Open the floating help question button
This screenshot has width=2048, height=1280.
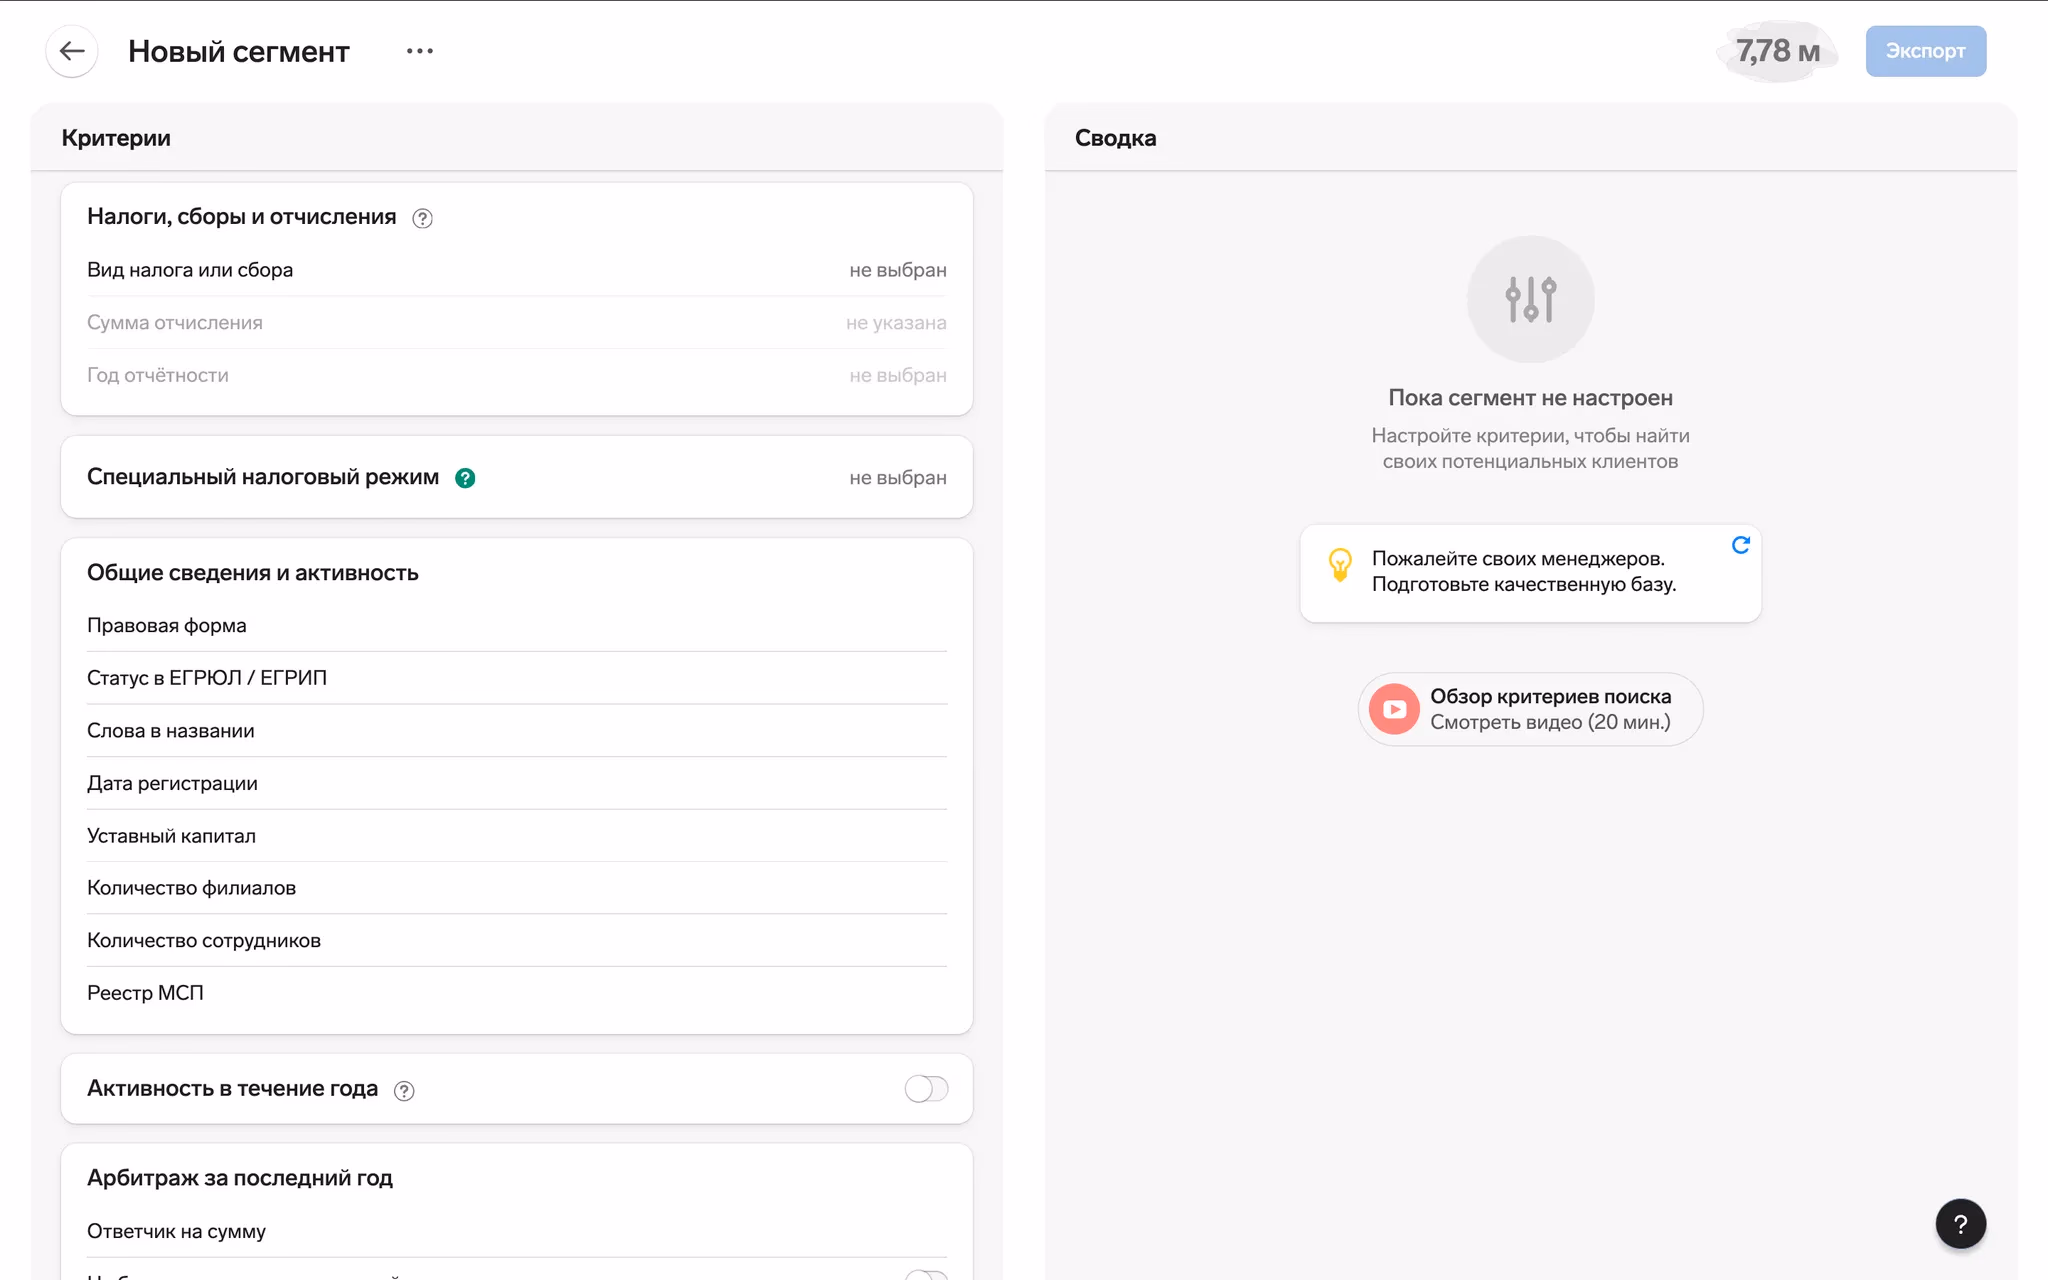(1960, 1224)
